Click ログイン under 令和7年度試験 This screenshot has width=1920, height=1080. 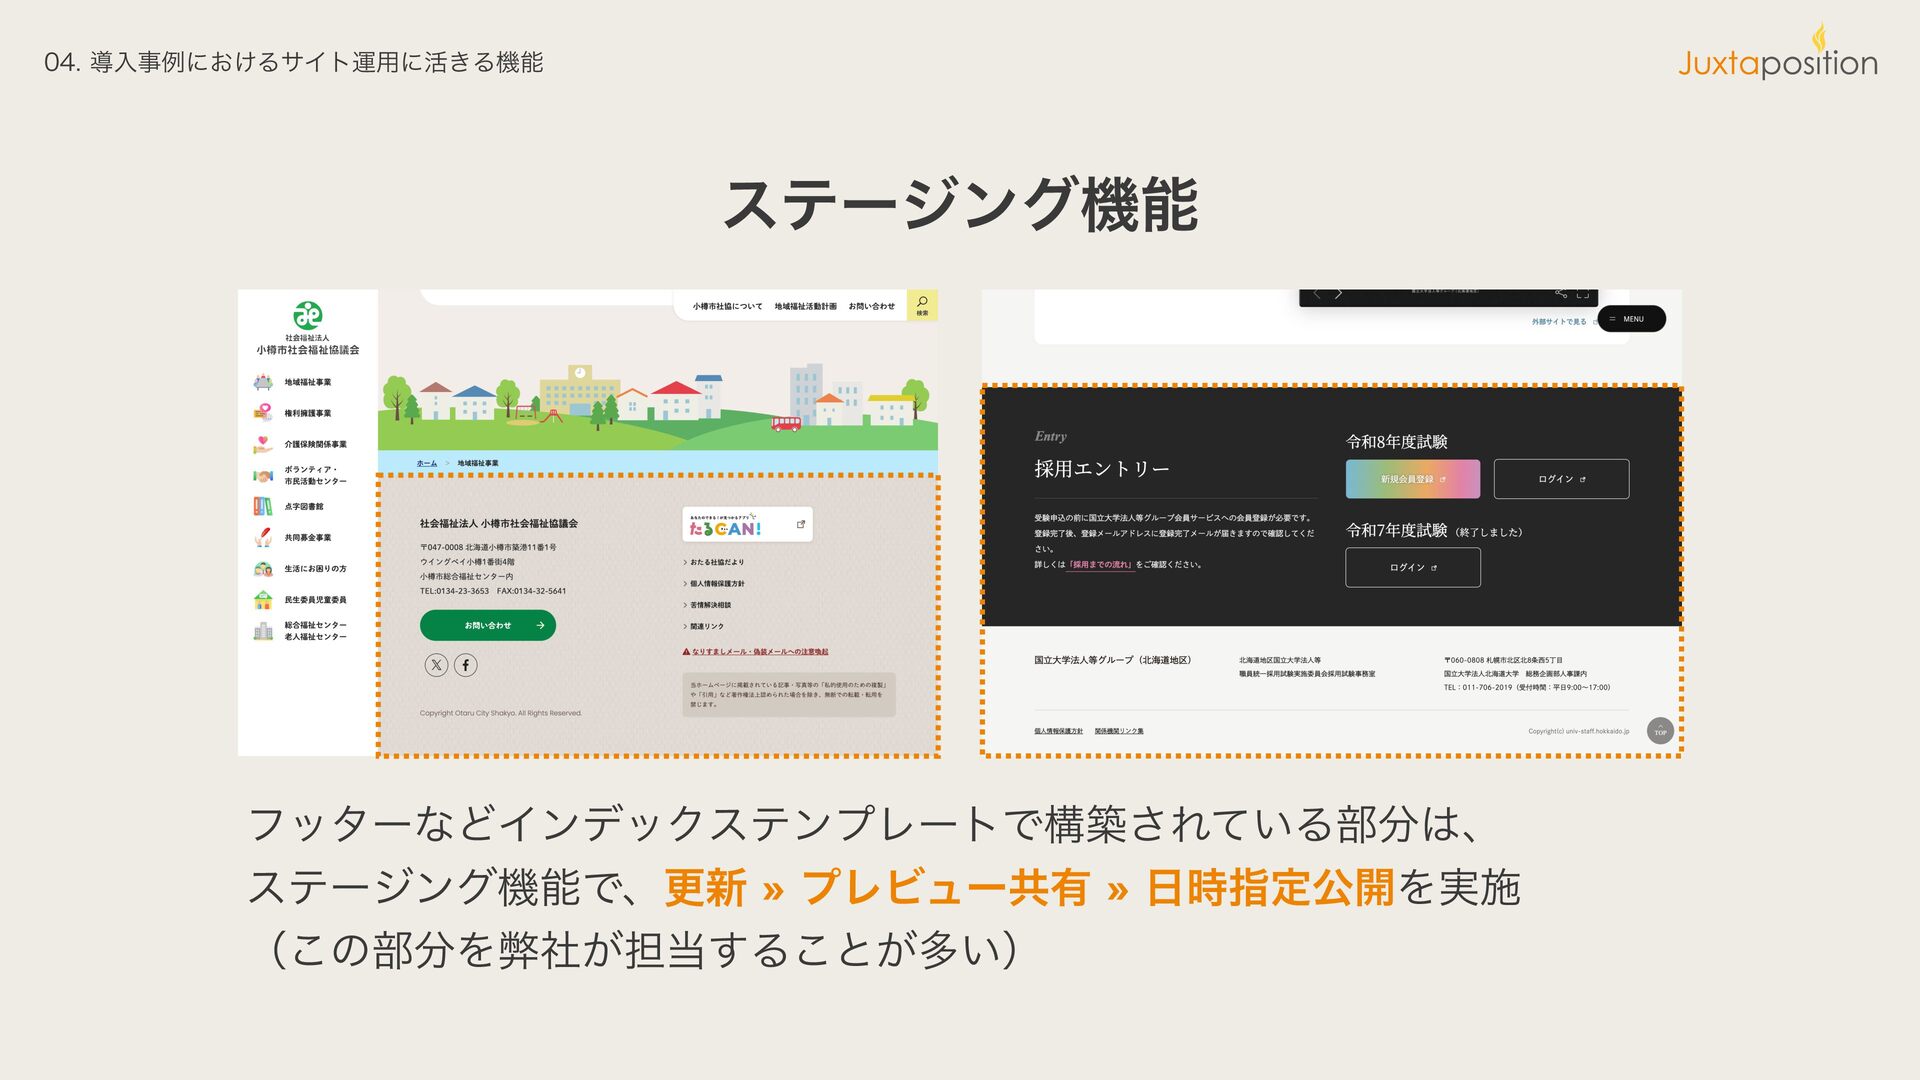pos(1412,568)
